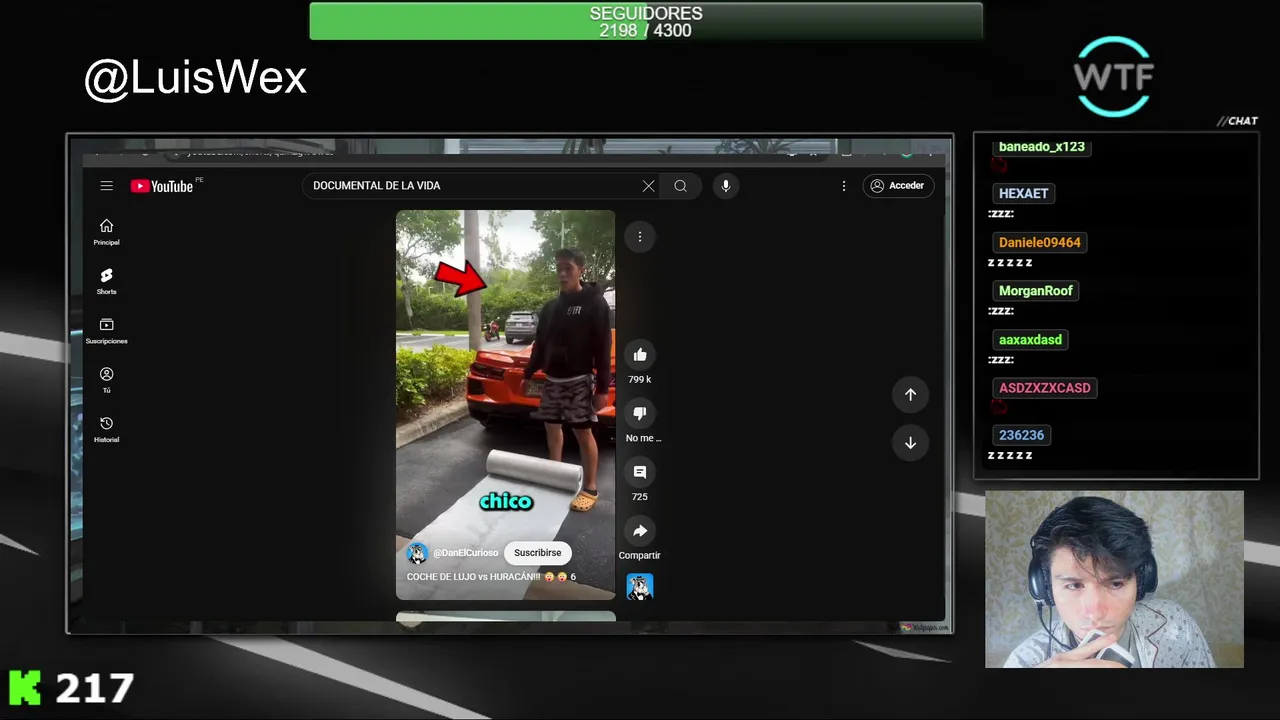The width and height of the screenshot is (1280, 720).
Task: Click the green Kick K logo
Action: 25,688
